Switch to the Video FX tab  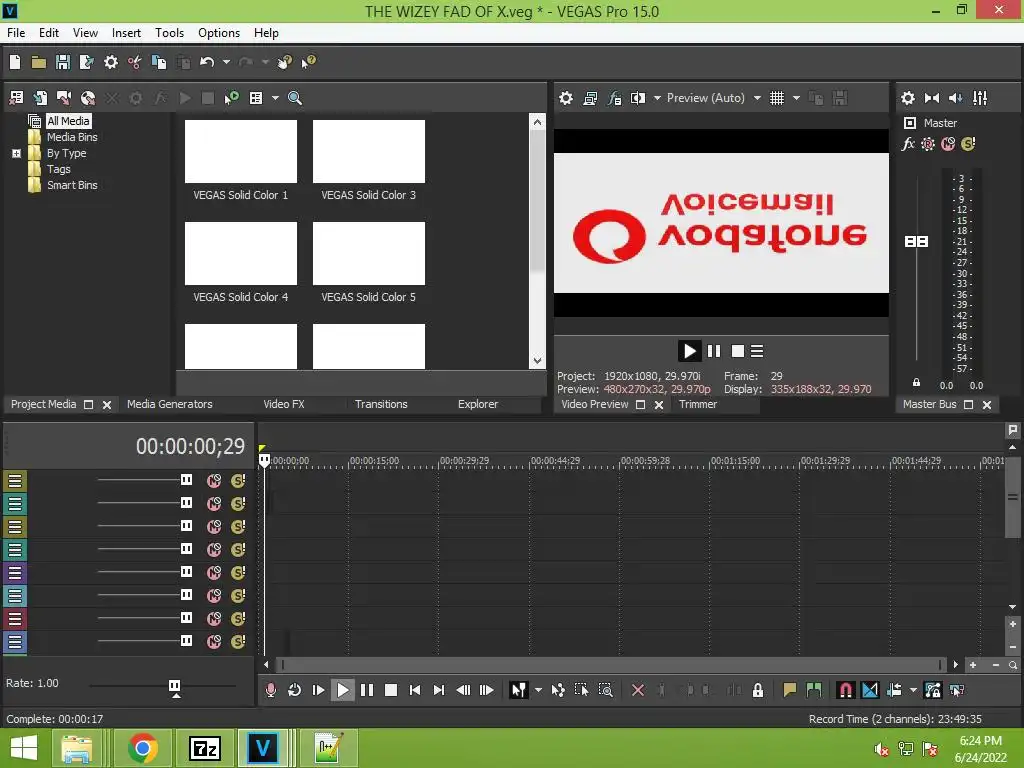tap(284, 404)
